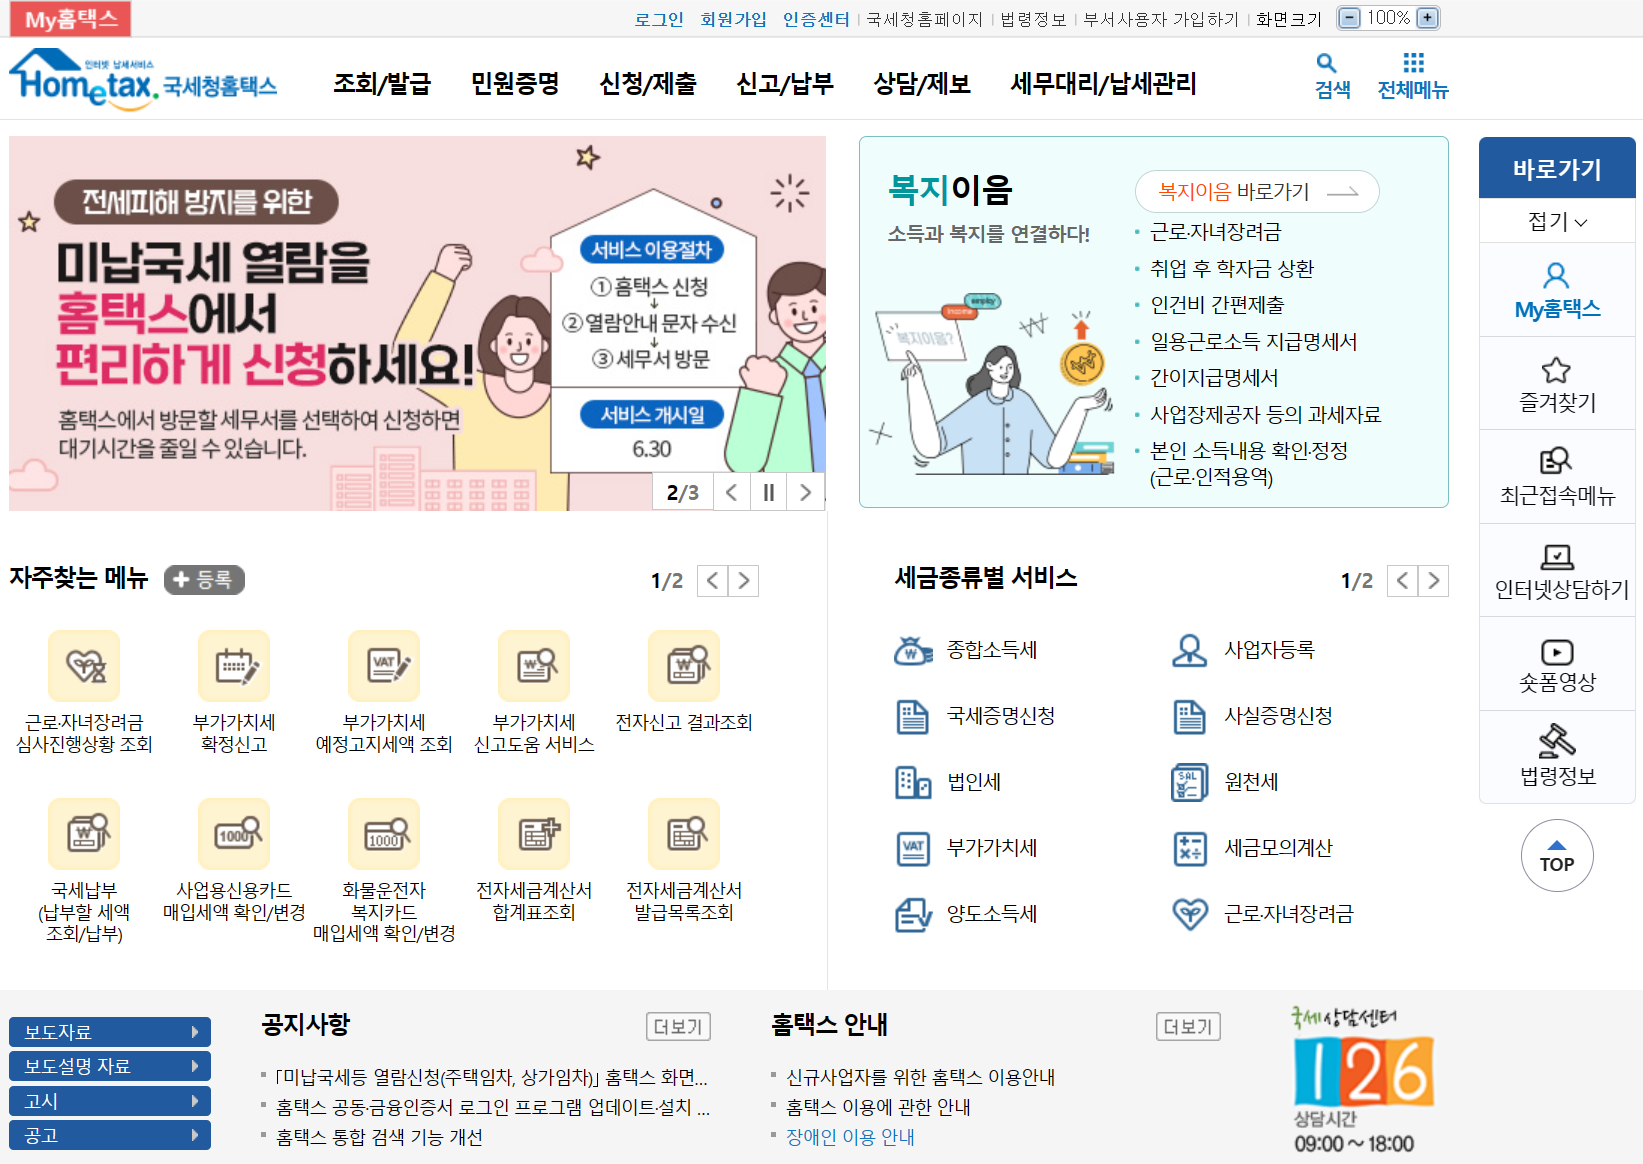Open 홈택스 통합 검색 기능 개선 notice
This screenshot has height=1164, width=1643.
coord(379,1138)
